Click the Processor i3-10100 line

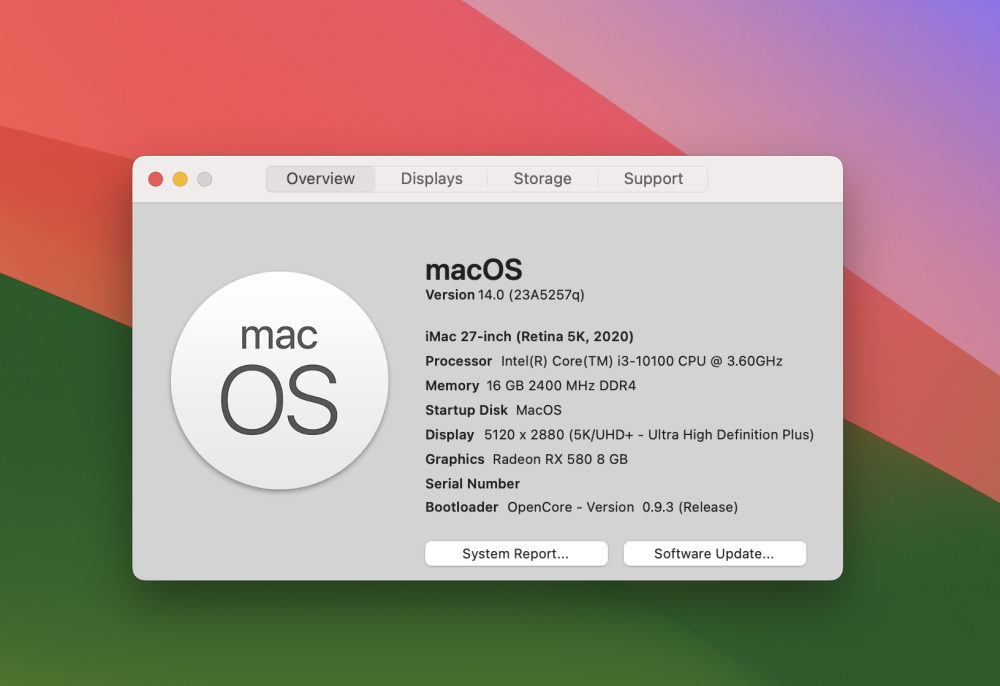(604, 361)
